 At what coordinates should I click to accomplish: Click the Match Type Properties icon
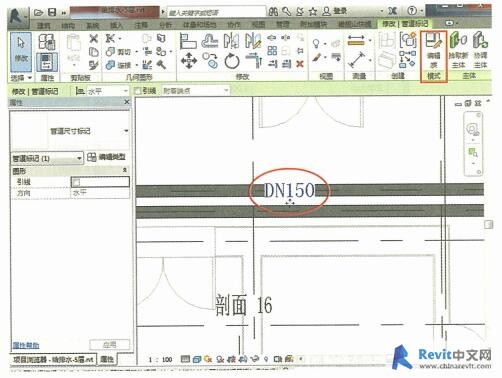[x=94, y=65]
